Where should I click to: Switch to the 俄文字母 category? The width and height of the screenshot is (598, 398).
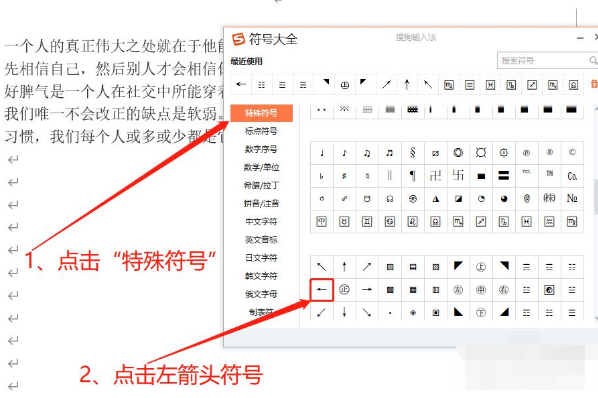(x=261, y=294)
